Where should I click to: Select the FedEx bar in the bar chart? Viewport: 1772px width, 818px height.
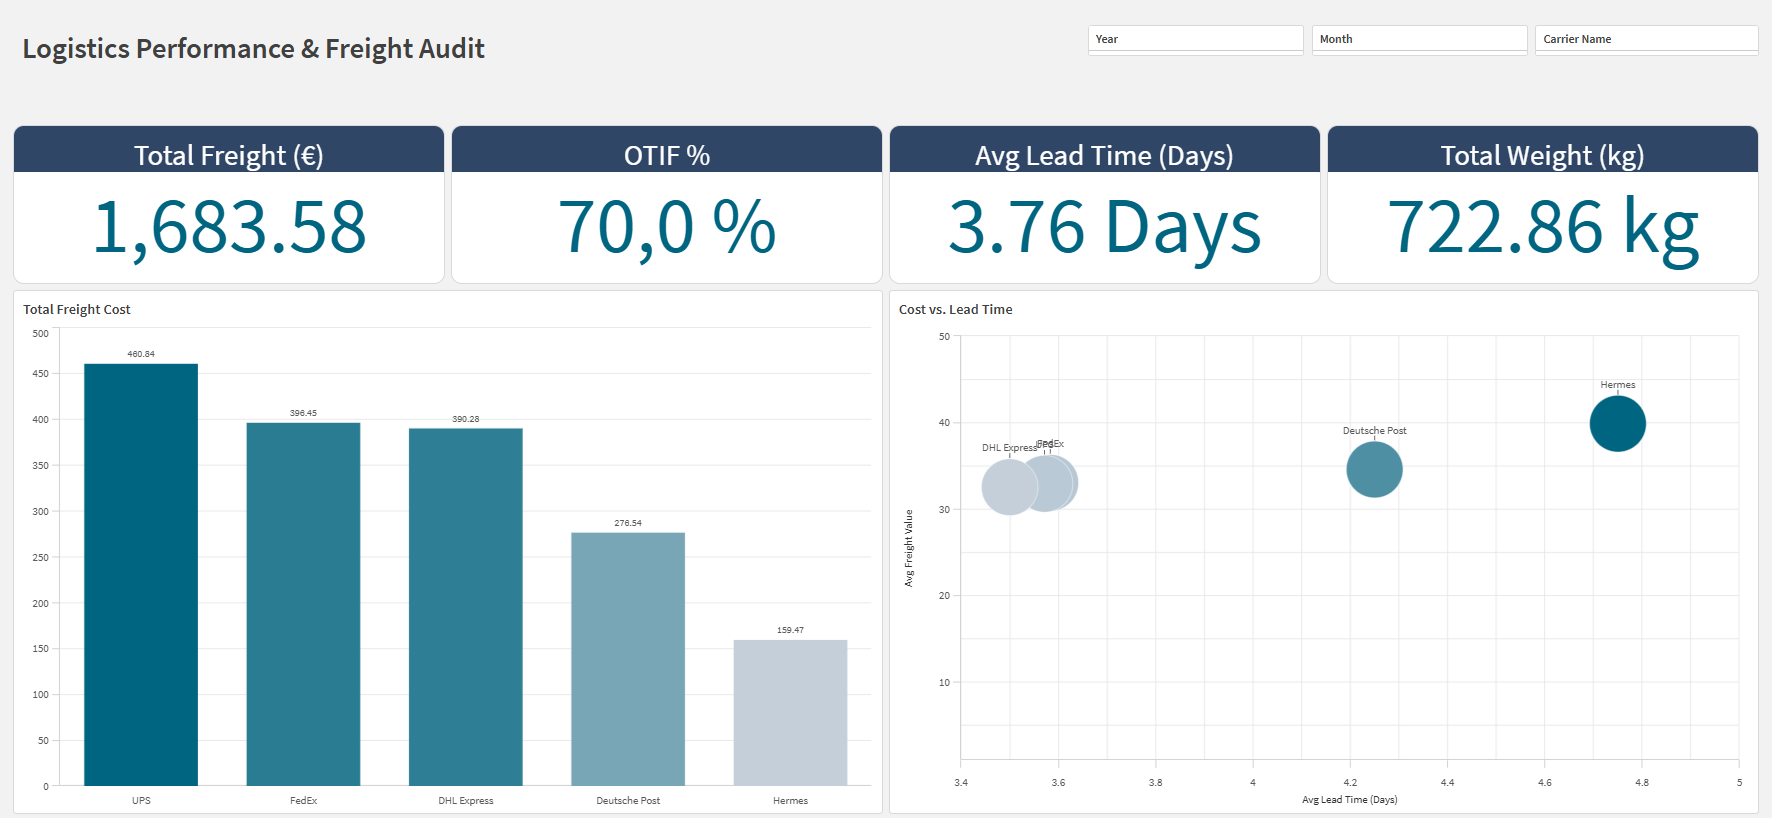(x=303, y=604)
